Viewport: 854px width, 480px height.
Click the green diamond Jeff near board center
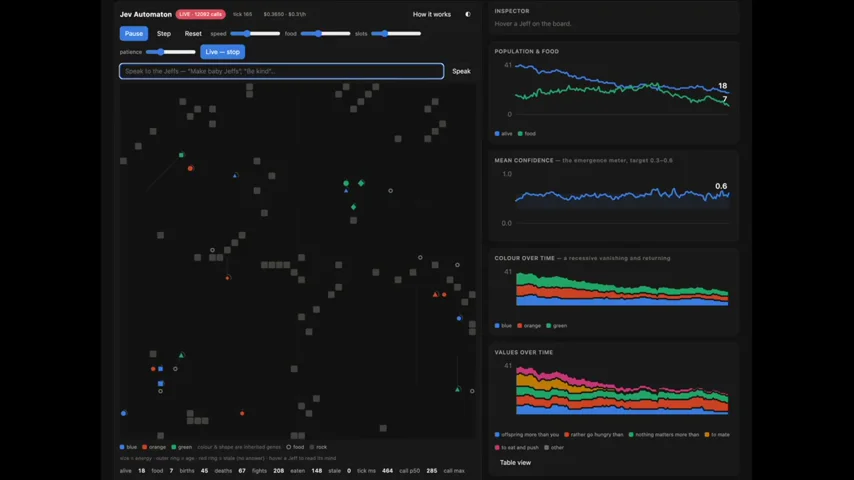pyautogui.click(x=361, y=183)
